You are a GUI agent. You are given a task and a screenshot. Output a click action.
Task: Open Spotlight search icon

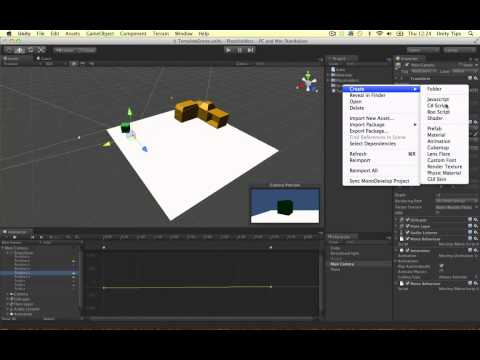[x=471, y=34]
